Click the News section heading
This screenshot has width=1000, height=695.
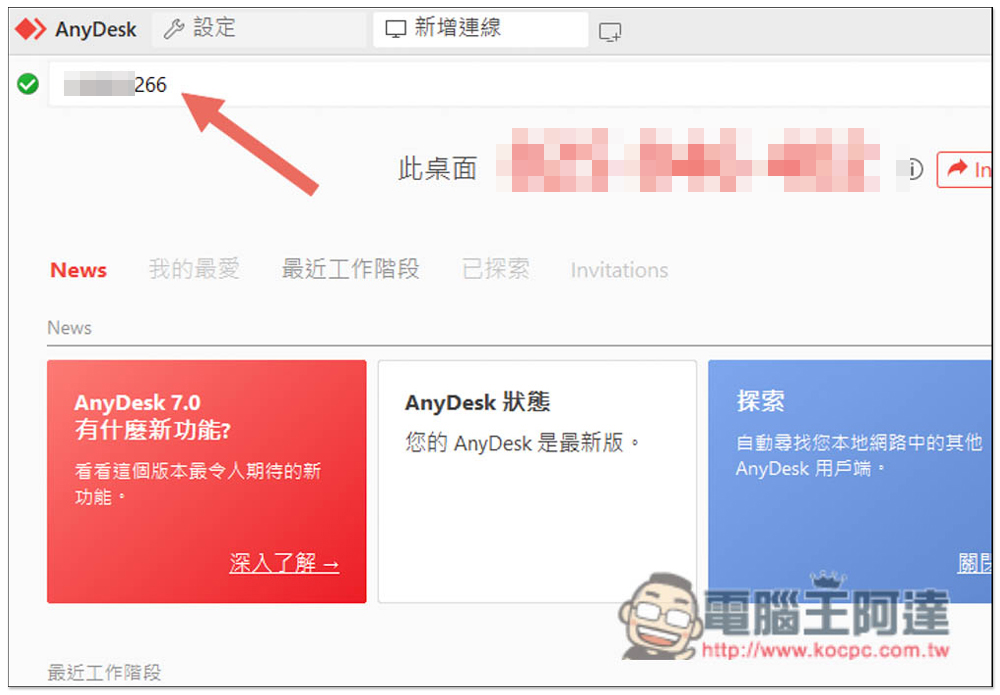click(x=70, y=328)
